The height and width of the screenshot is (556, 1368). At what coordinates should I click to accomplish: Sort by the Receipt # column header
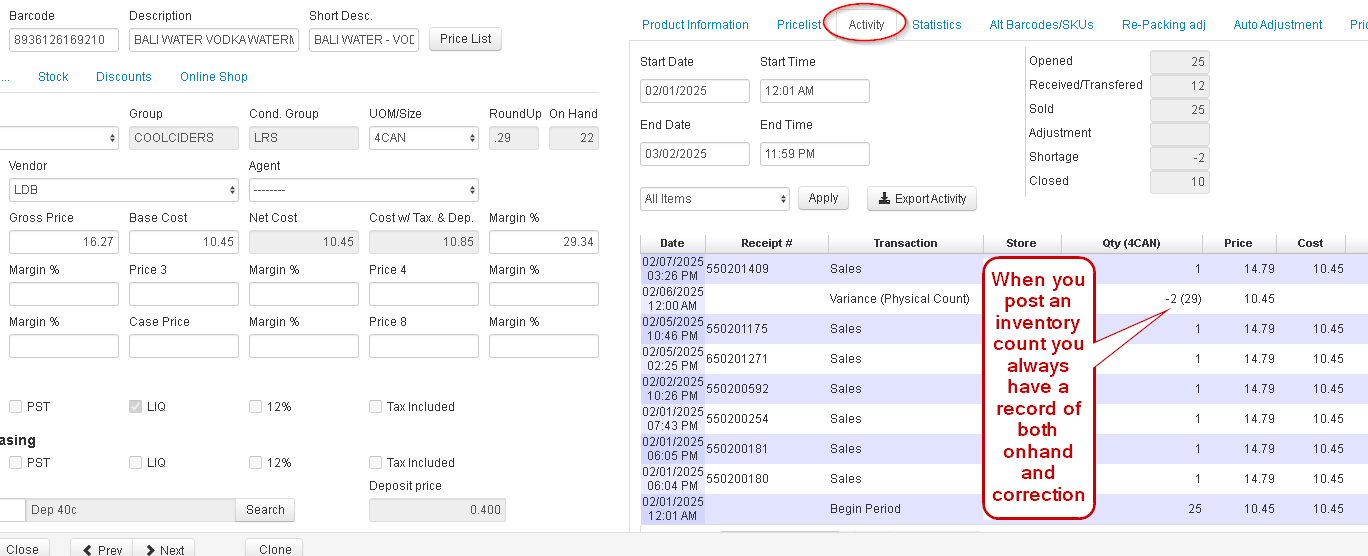tap(767, 243)
